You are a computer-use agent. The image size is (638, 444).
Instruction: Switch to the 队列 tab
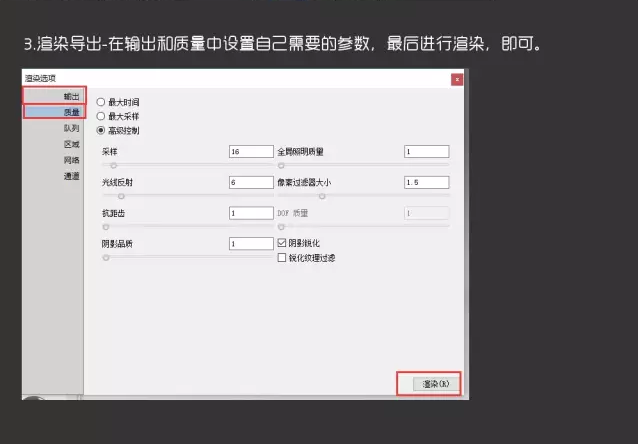[54, 128]
